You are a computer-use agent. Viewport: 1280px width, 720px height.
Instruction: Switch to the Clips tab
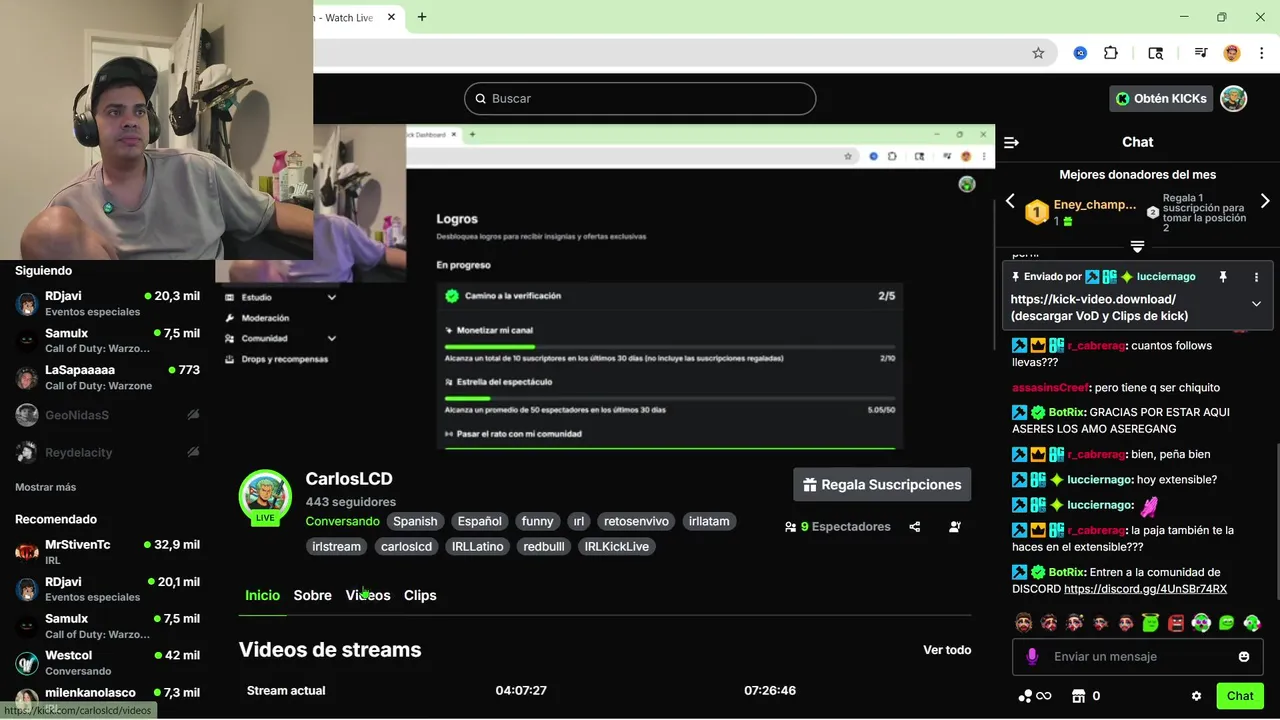coord(420,595)
